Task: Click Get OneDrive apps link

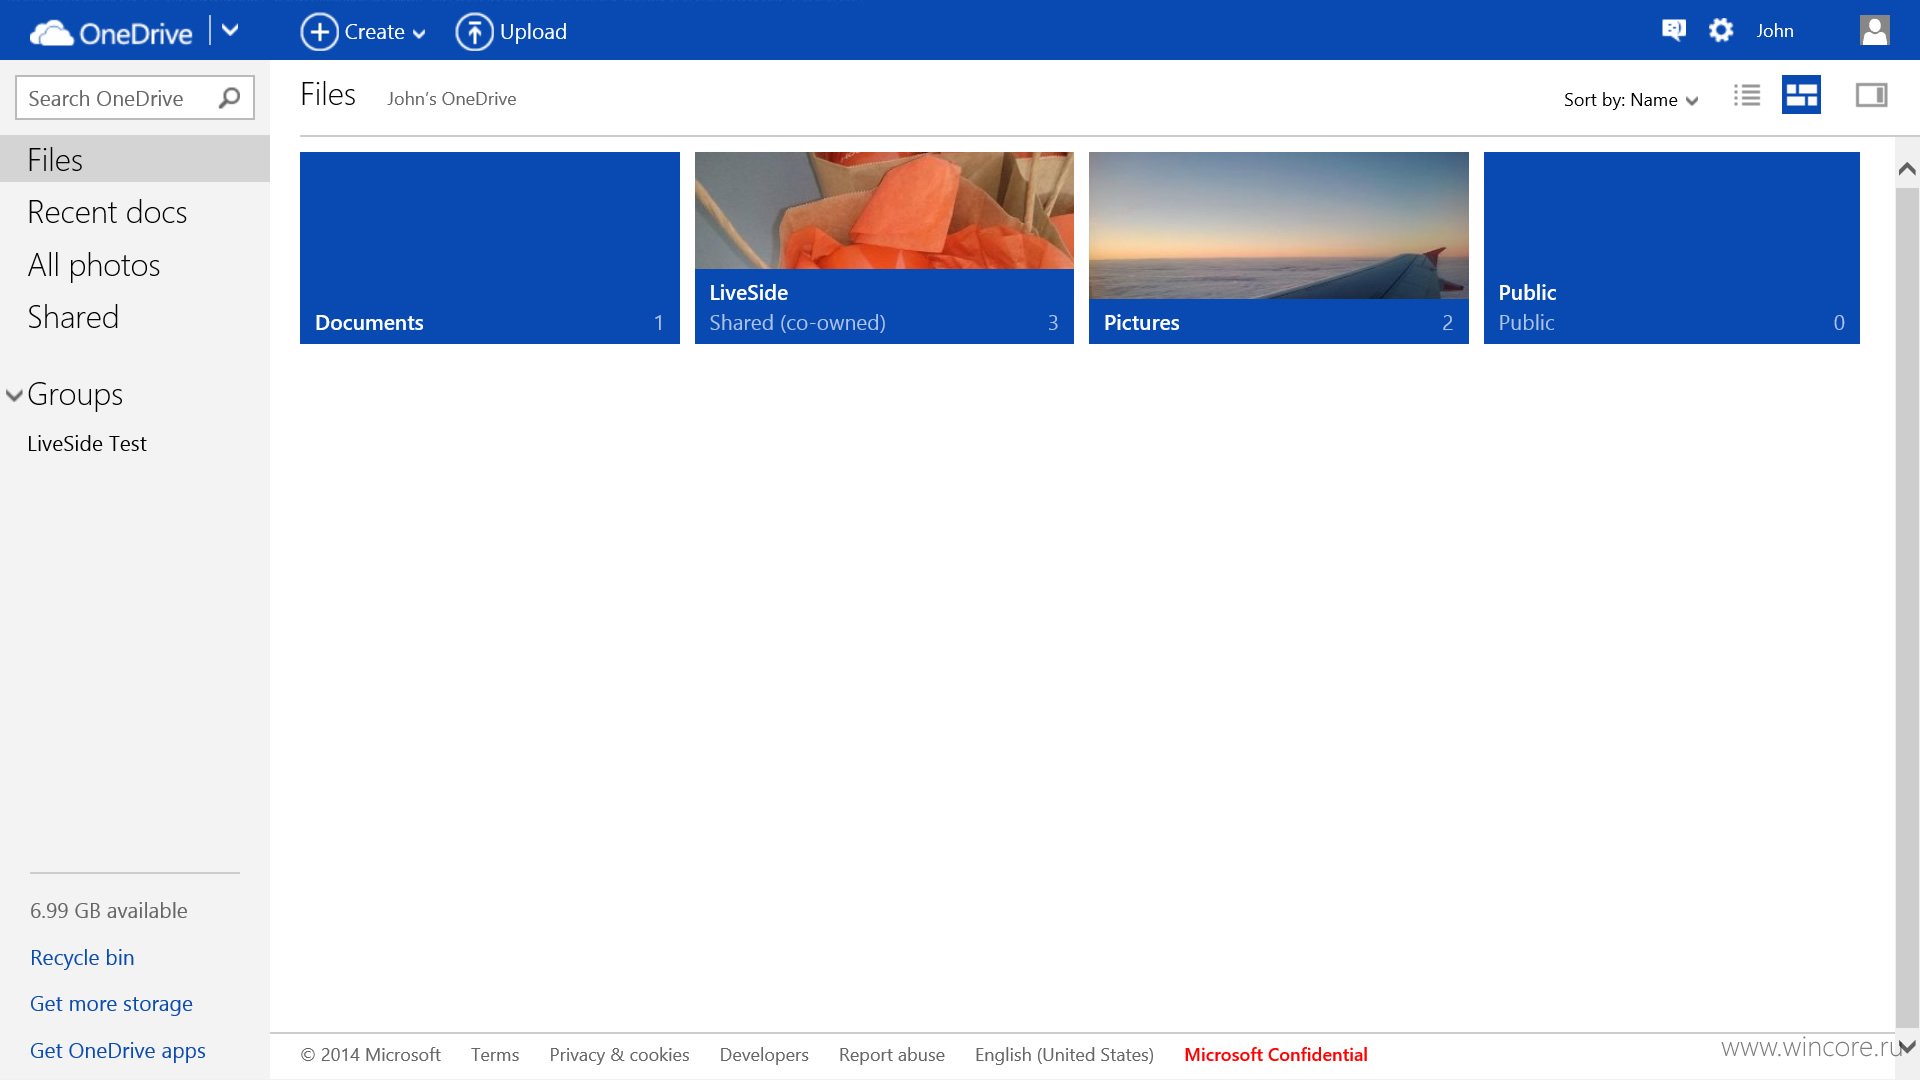Action: coord(117,1050)
